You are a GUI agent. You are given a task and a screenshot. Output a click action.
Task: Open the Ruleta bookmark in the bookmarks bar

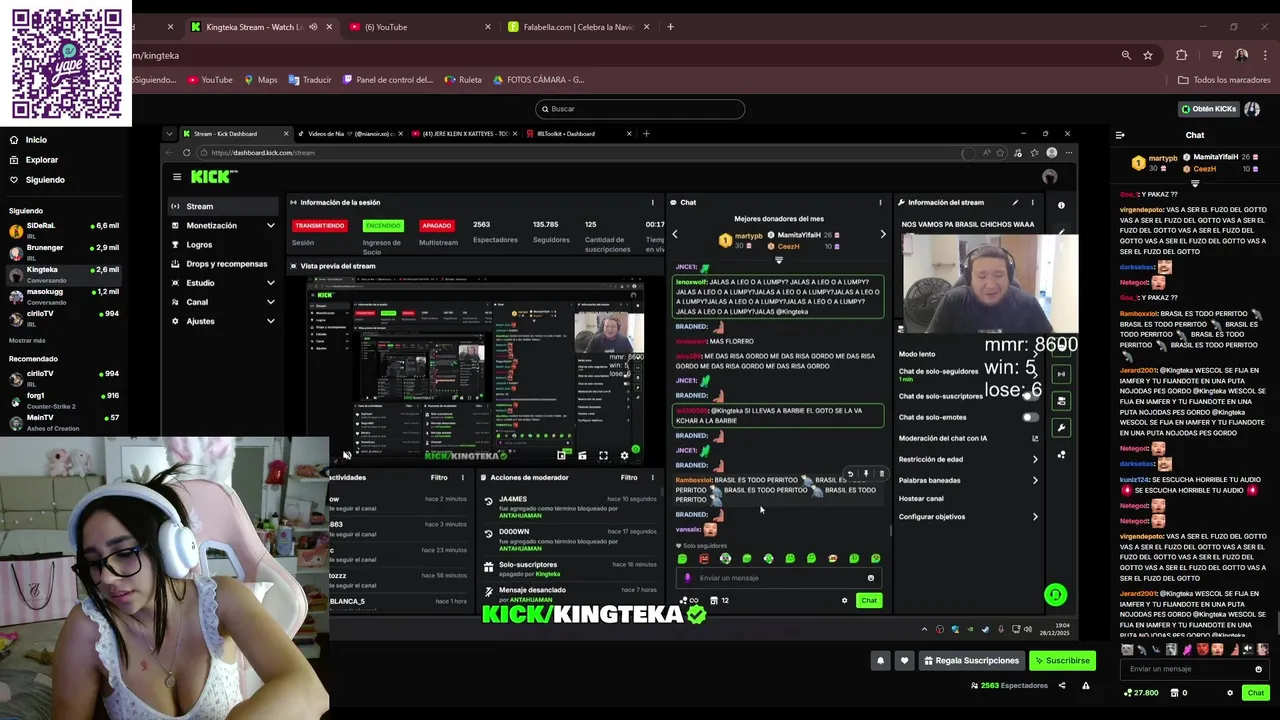point(463,80)
